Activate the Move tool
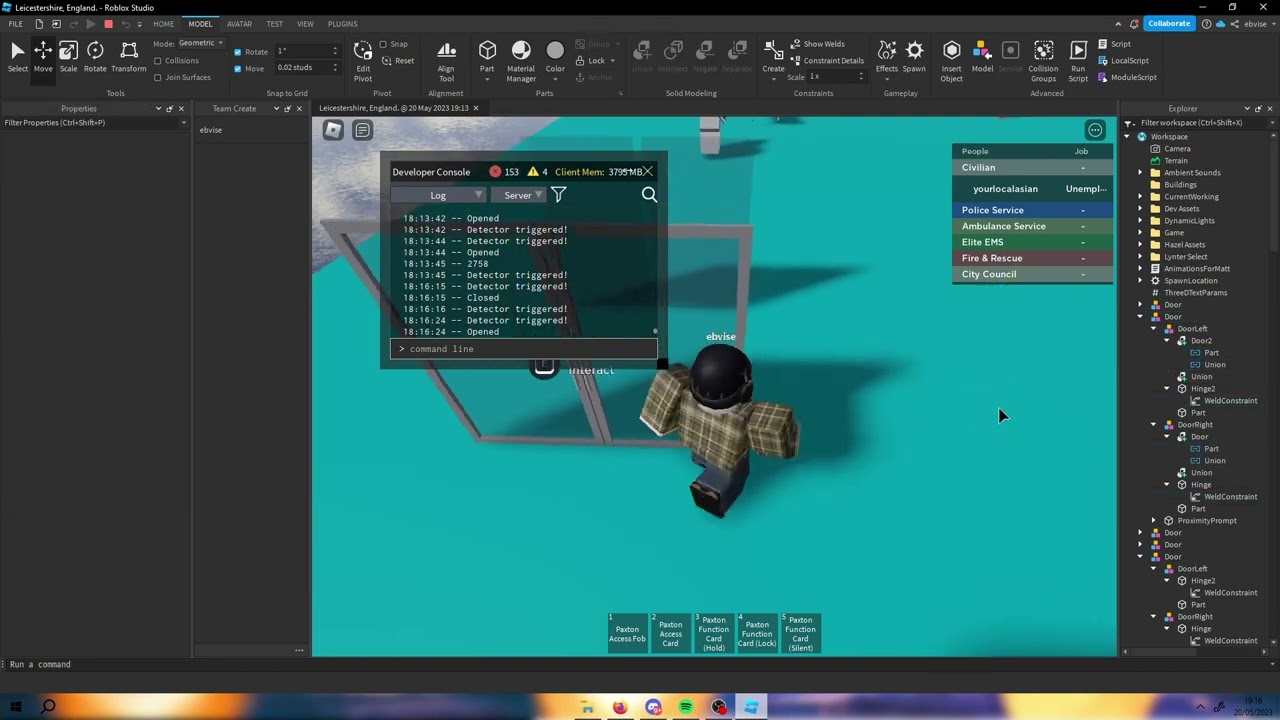Screen dimensions: 1280x720 coord(43,57)
